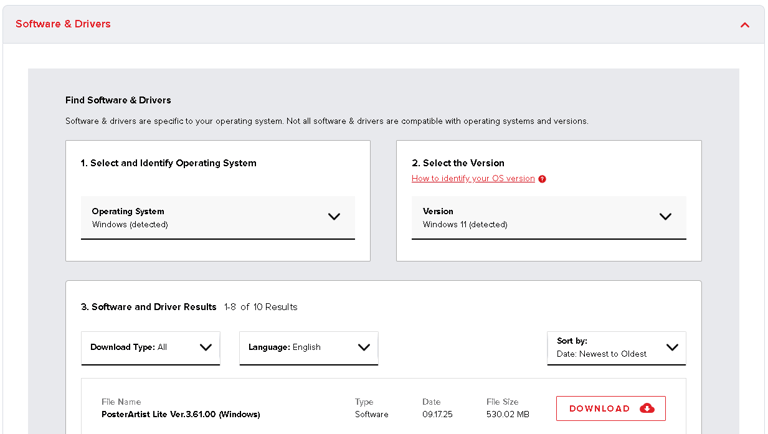Click the Sort by chevron arrow

[672, 347]
